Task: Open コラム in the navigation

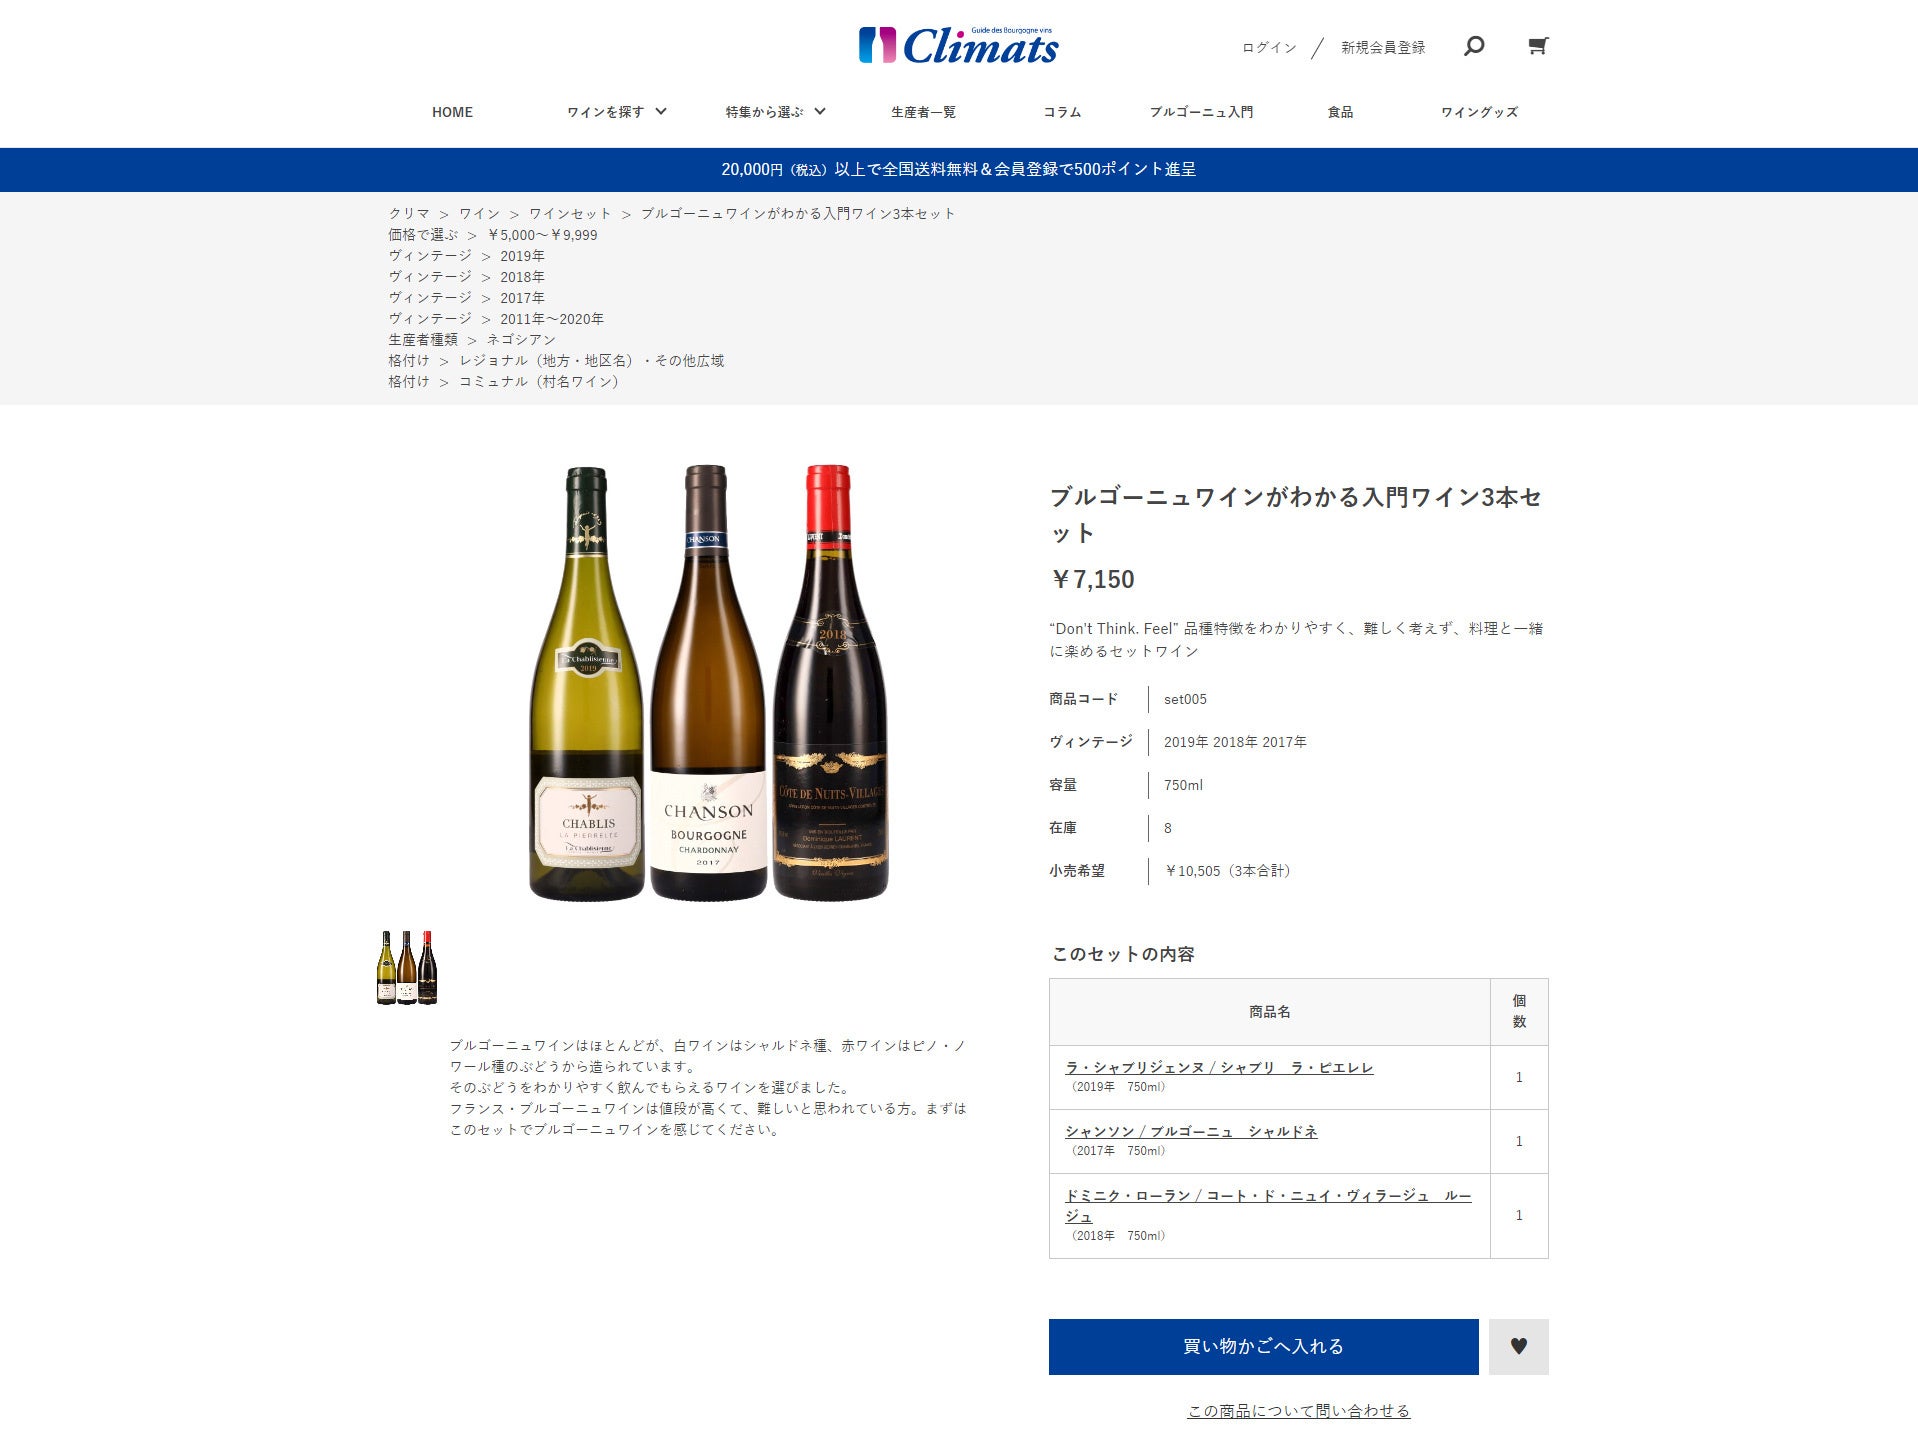Action: coord(1062,112)
